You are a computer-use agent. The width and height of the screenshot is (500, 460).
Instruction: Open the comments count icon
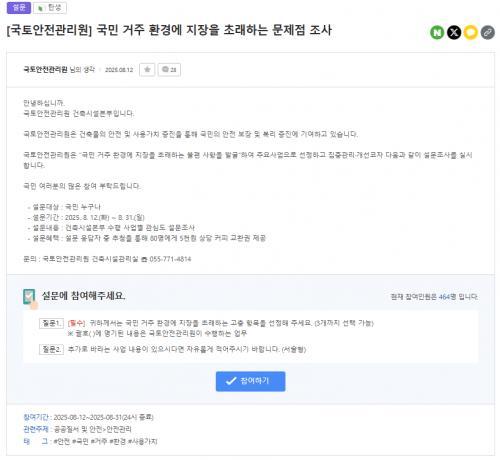tap(169, 70)
